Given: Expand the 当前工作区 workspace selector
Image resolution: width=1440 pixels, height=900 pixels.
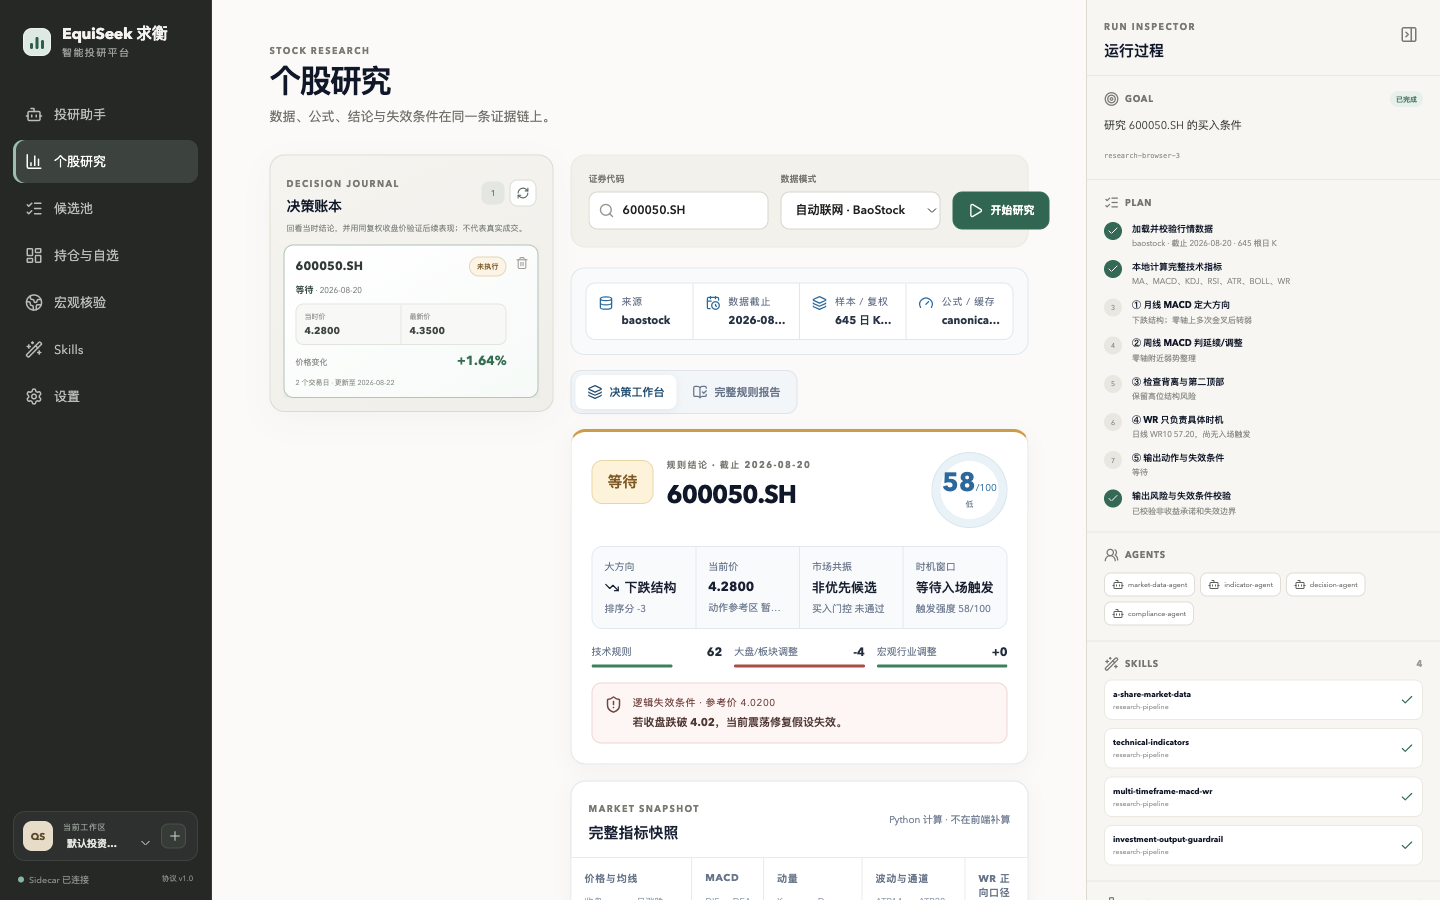Looking at the screenshot, I should [x=106, y=836].
